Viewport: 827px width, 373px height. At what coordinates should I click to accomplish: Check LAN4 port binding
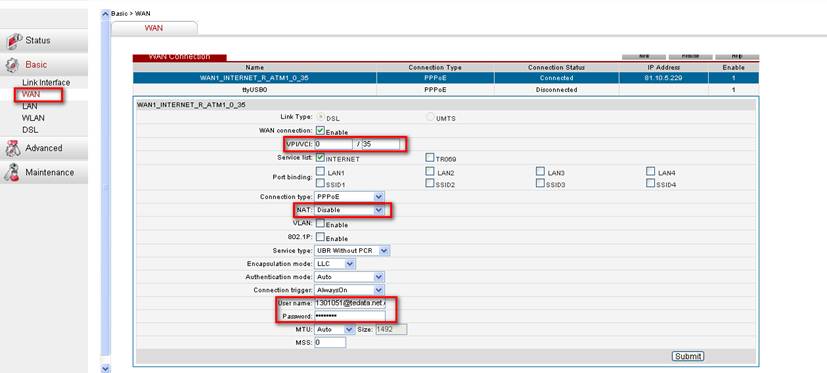click(650, 171)
